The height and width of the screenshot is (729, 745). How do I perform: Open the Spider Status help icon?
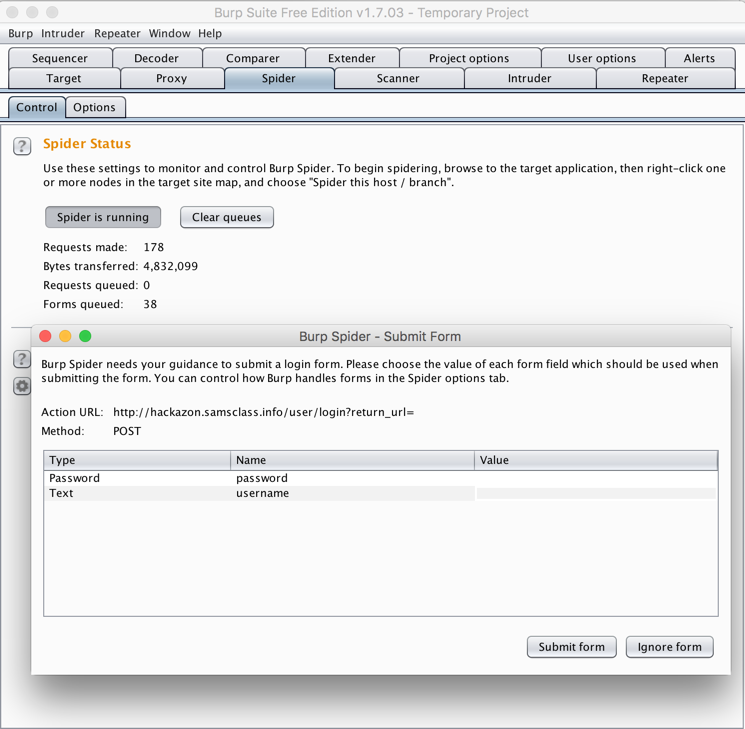(22, 146)
